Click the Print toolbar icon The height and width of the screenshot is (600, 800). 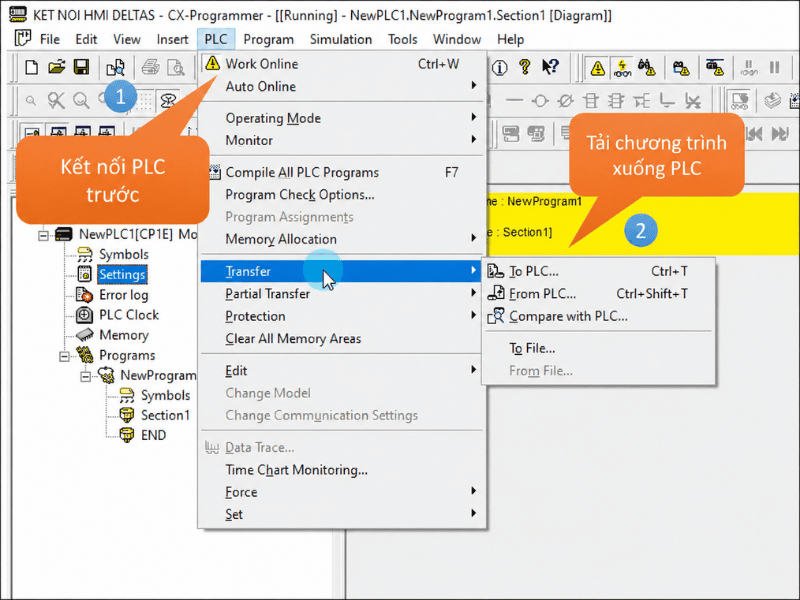click(151, 67)
